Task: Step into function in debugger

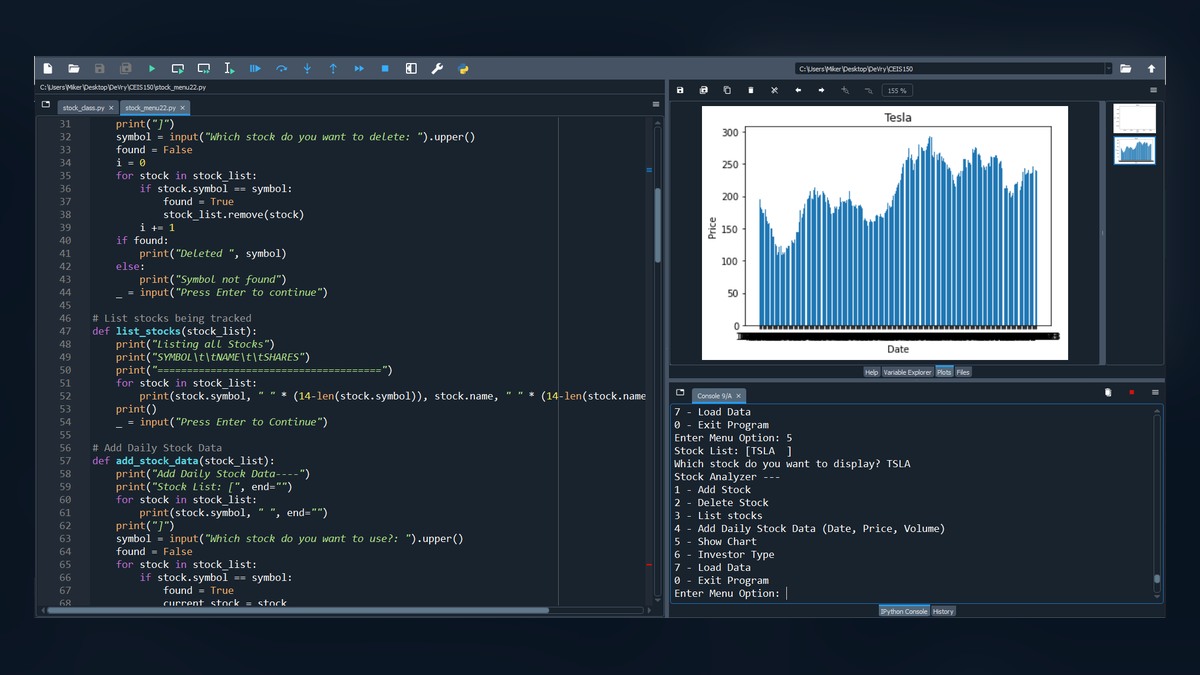Action: coord(307,69)
